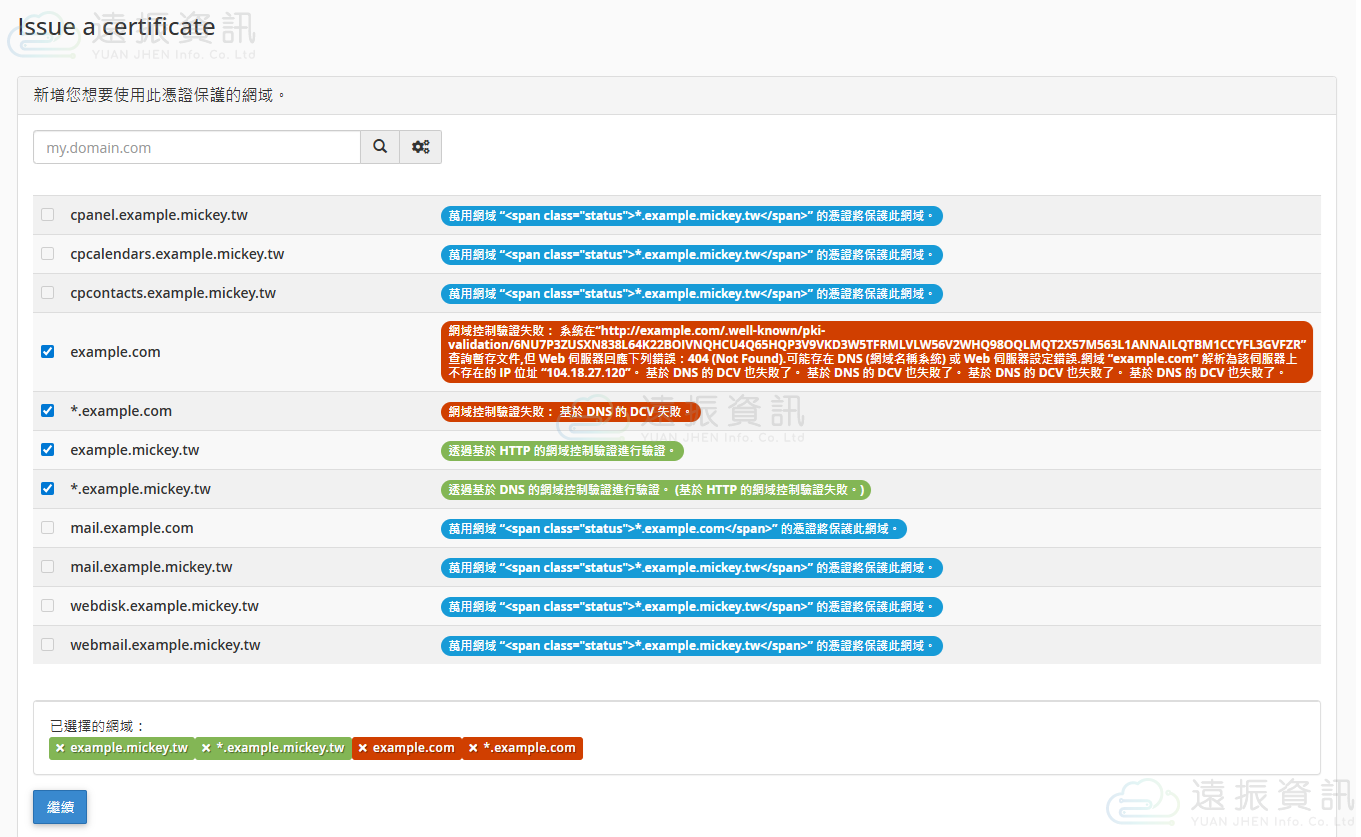Uncheck the *.example.mickey.tw checkbox
This screenshot has width=1361, height=837.
[48, 489]
